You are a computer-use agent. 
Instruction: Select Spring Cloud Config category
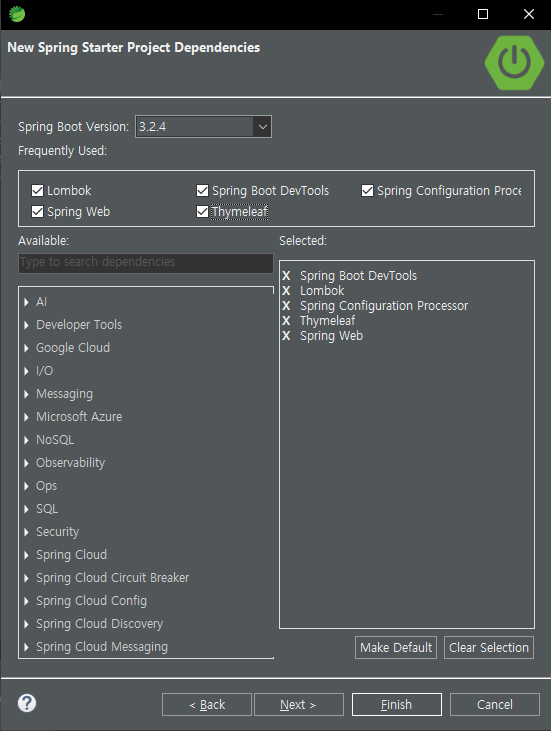[91, 600]
